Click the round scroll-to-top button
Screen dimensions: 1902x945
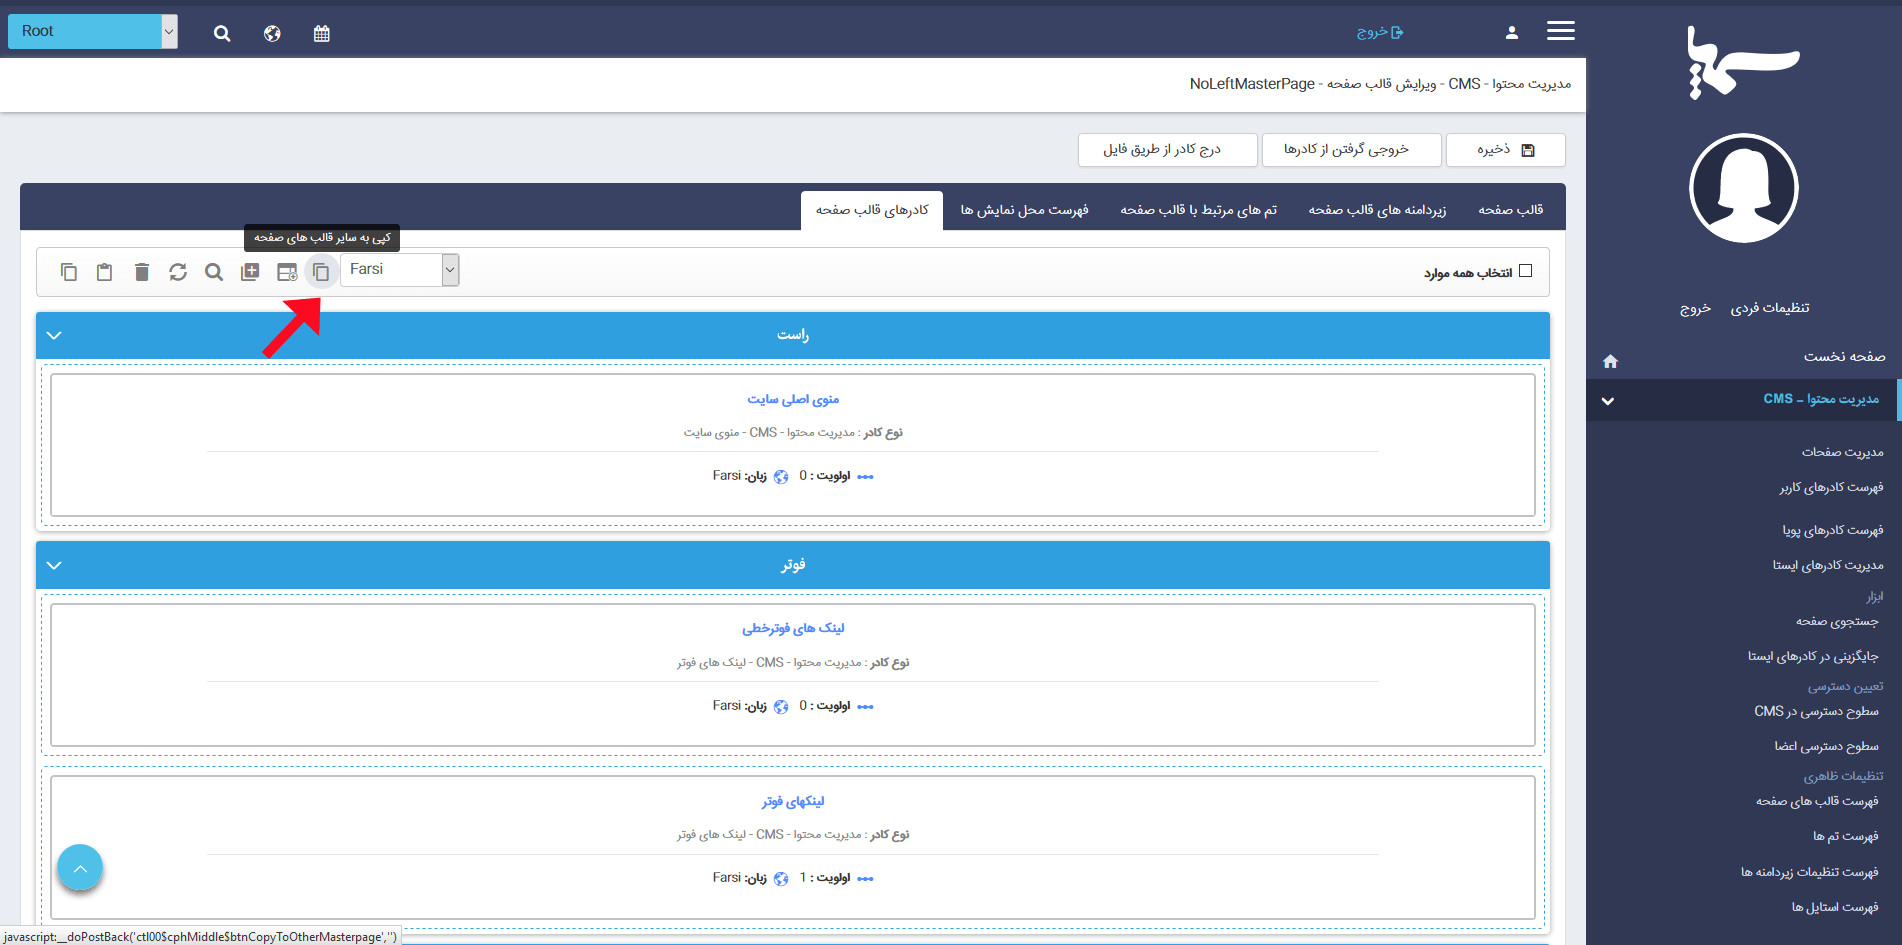click(80, 868)
